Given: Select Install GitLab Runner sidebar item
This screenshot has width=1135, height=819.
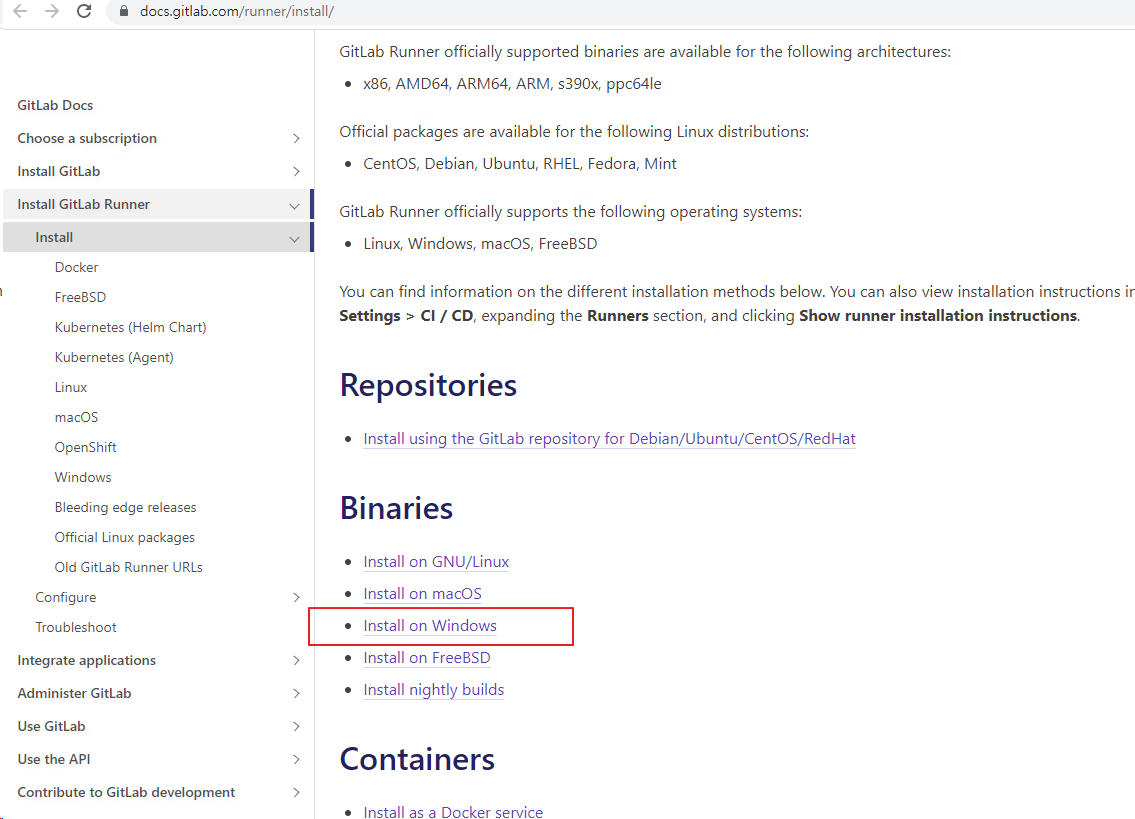Looking at the screenshot, I should pos(83,204).
